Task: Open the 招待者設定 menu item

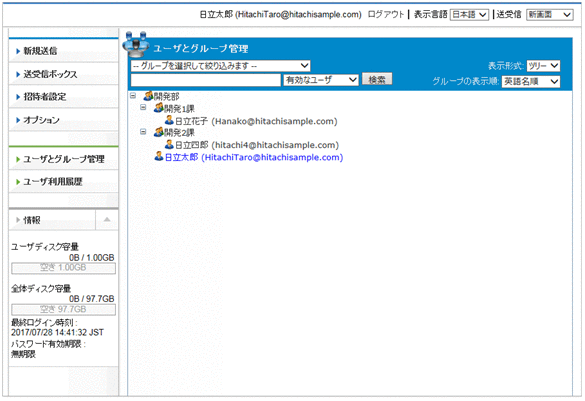Action: tap(63, 97)
